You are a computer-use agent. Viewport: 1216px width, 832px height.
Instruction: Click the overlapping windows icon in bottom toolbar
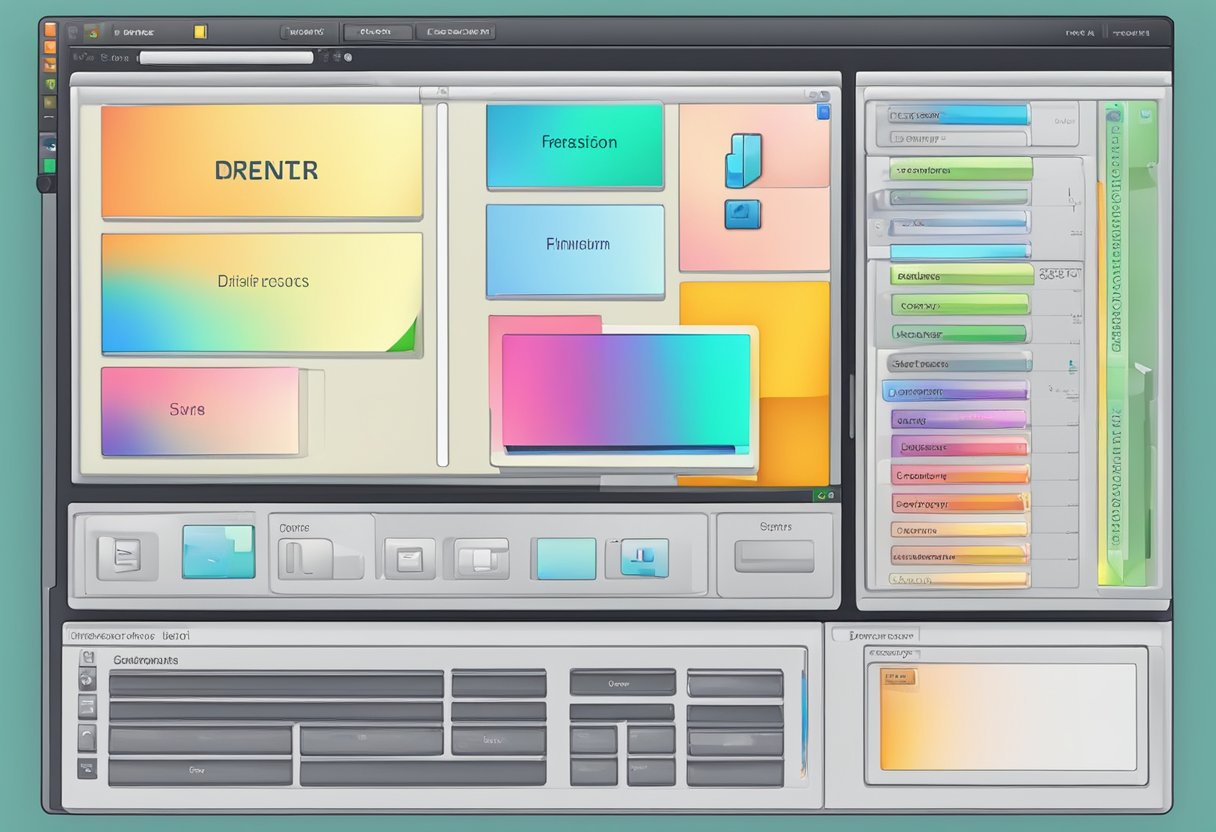coord(482,558)
